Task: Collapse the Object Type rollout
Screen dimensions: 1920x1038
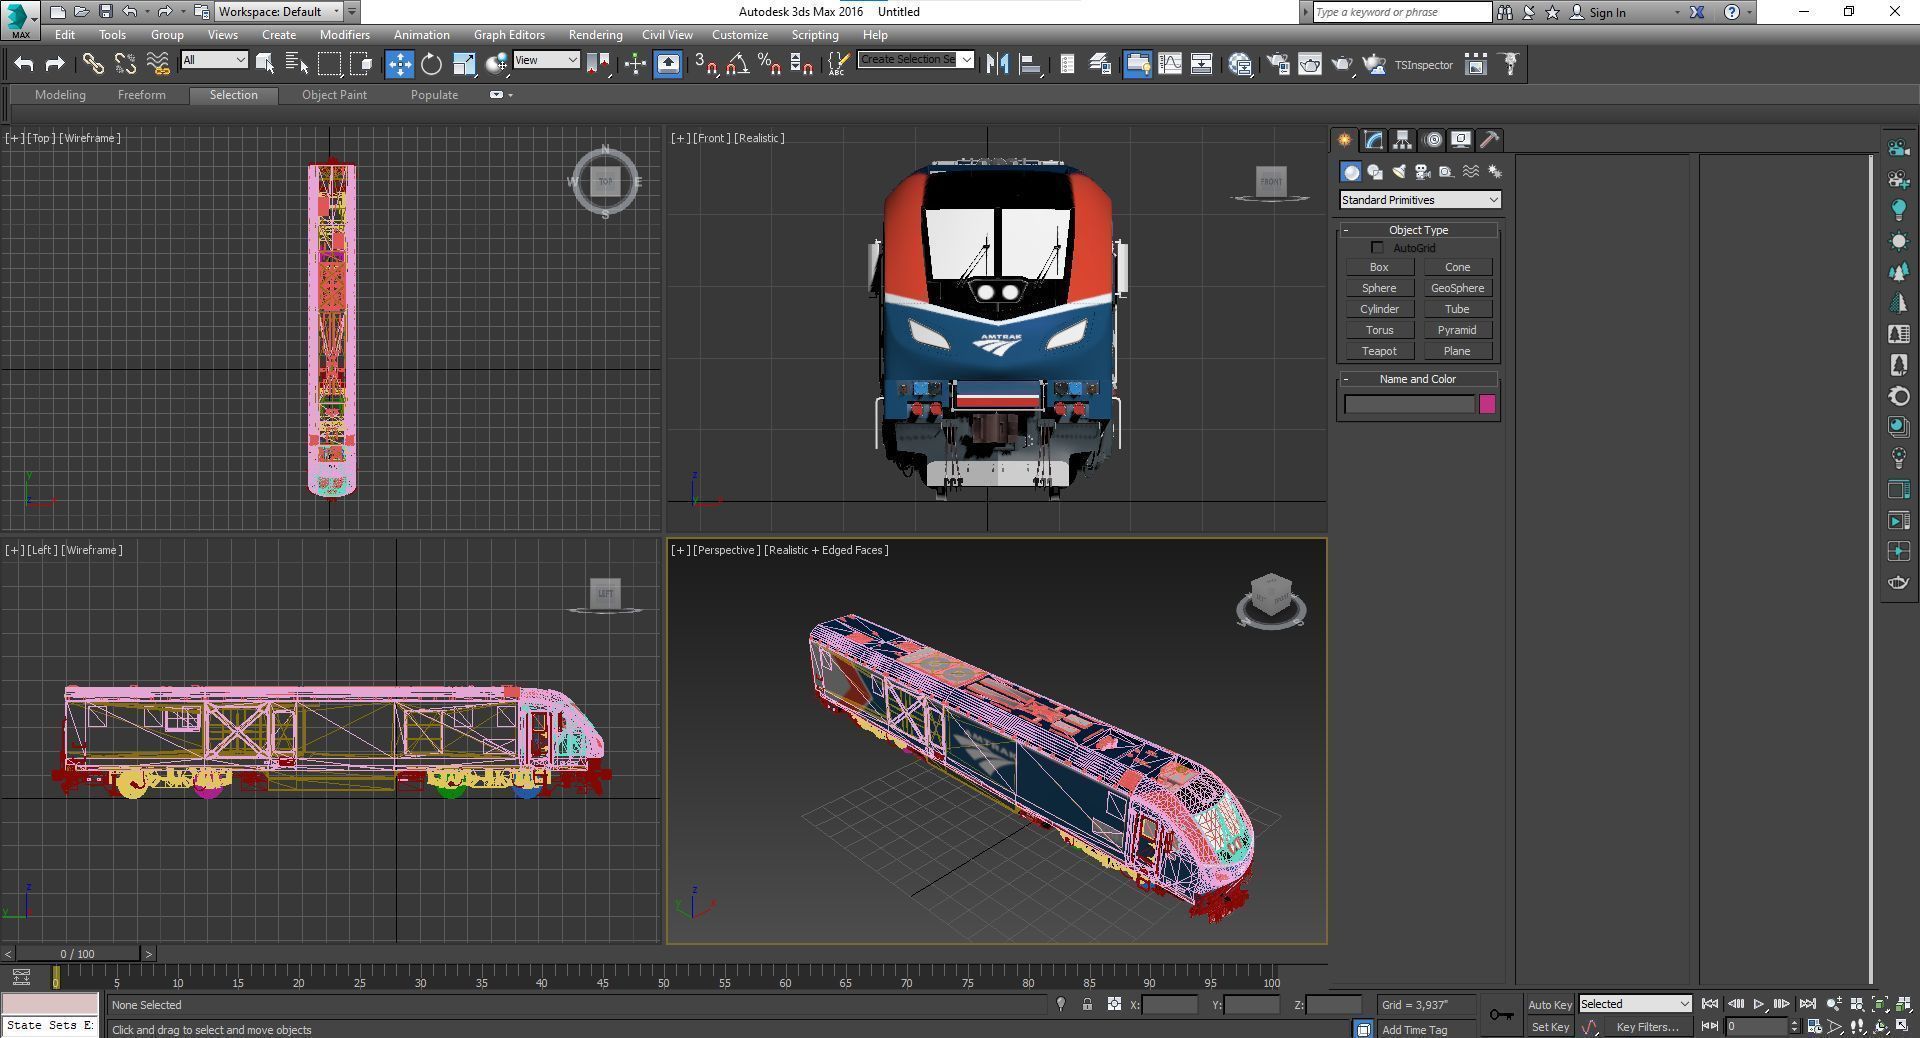Action: (x=1418, y=230)
